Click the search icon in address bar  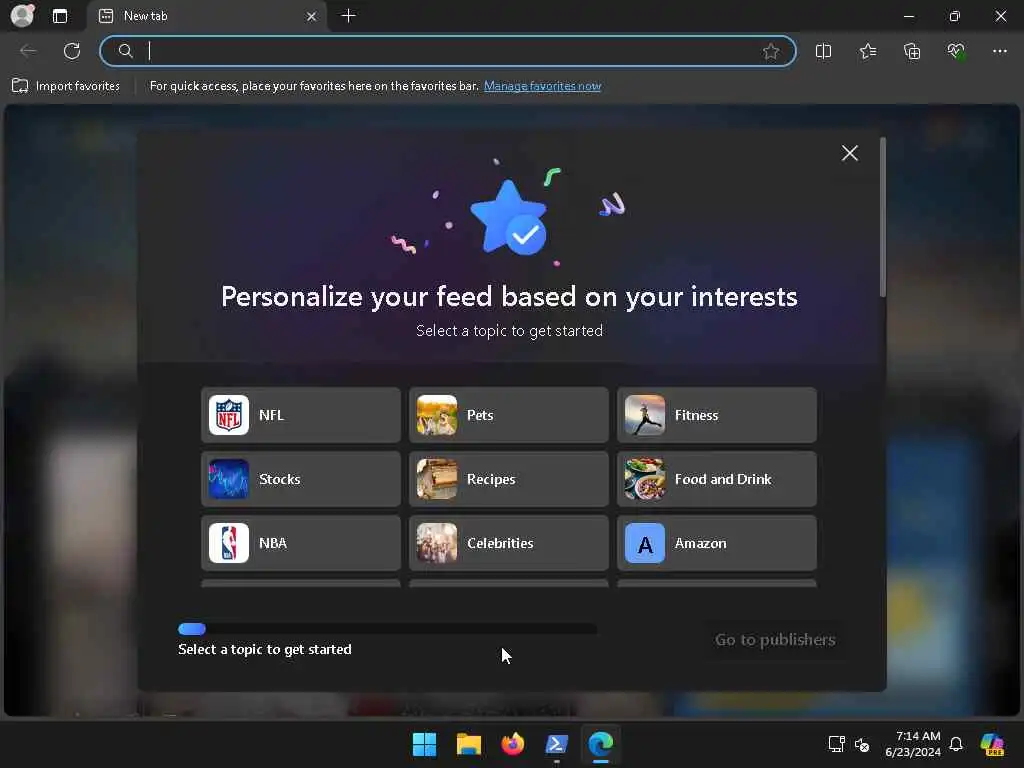[x=125, y=51]
